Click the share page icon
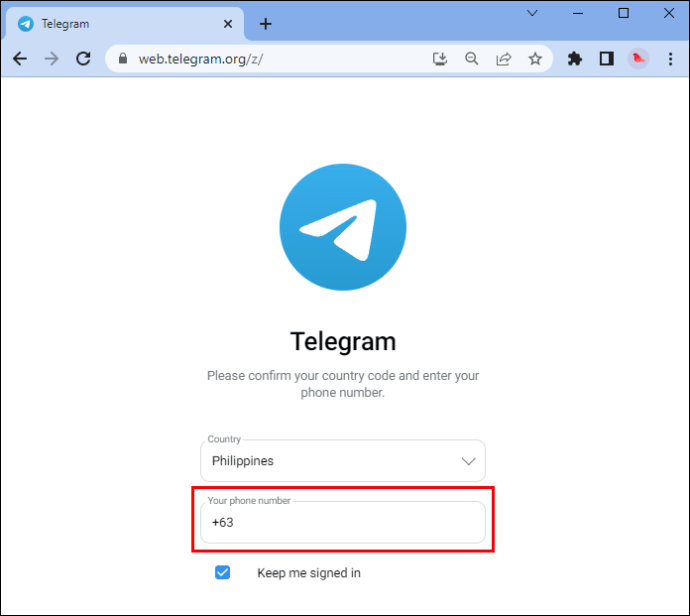This screenshot has height=616, width=690. 503,59
